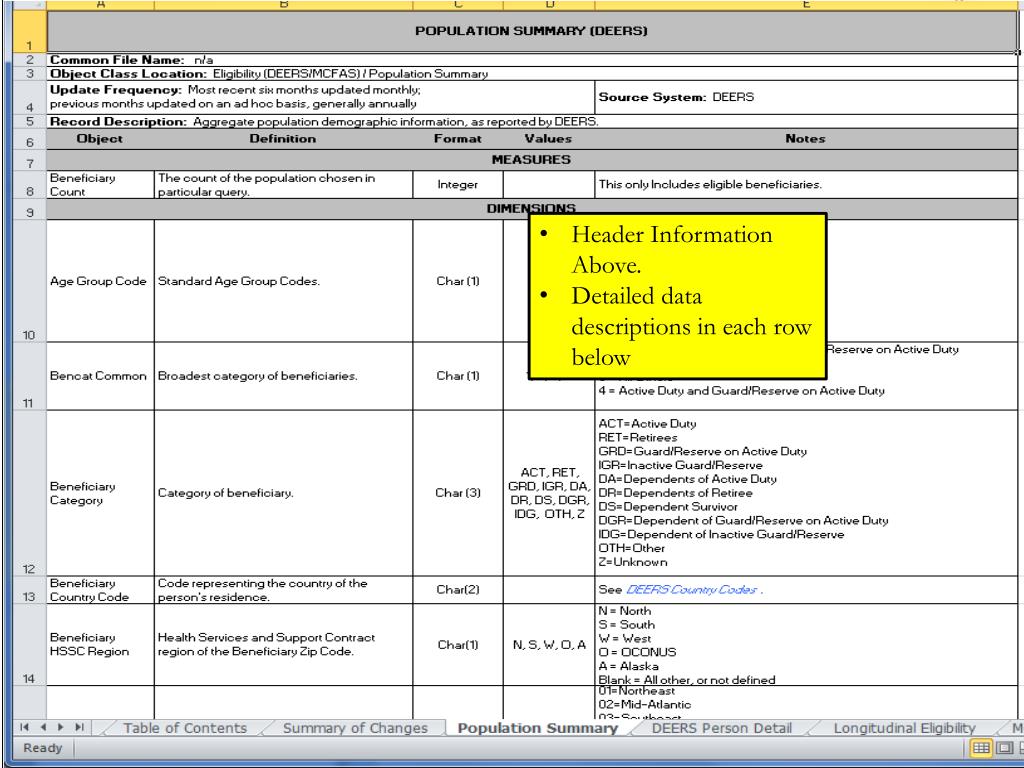Select row header 14
Screen dimensions: 1024x768
coord(29,645)
